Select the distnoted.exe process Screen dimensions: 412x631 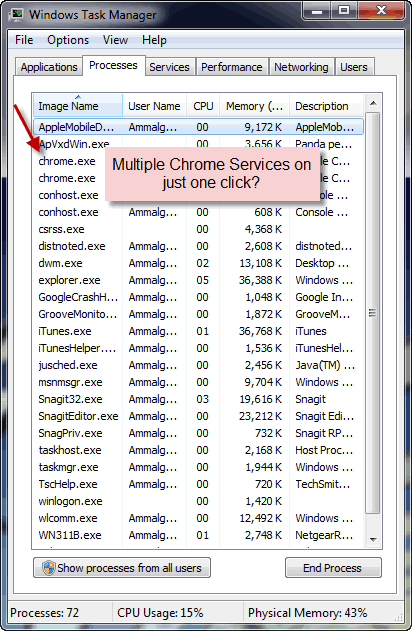click(x=199, y=246)
